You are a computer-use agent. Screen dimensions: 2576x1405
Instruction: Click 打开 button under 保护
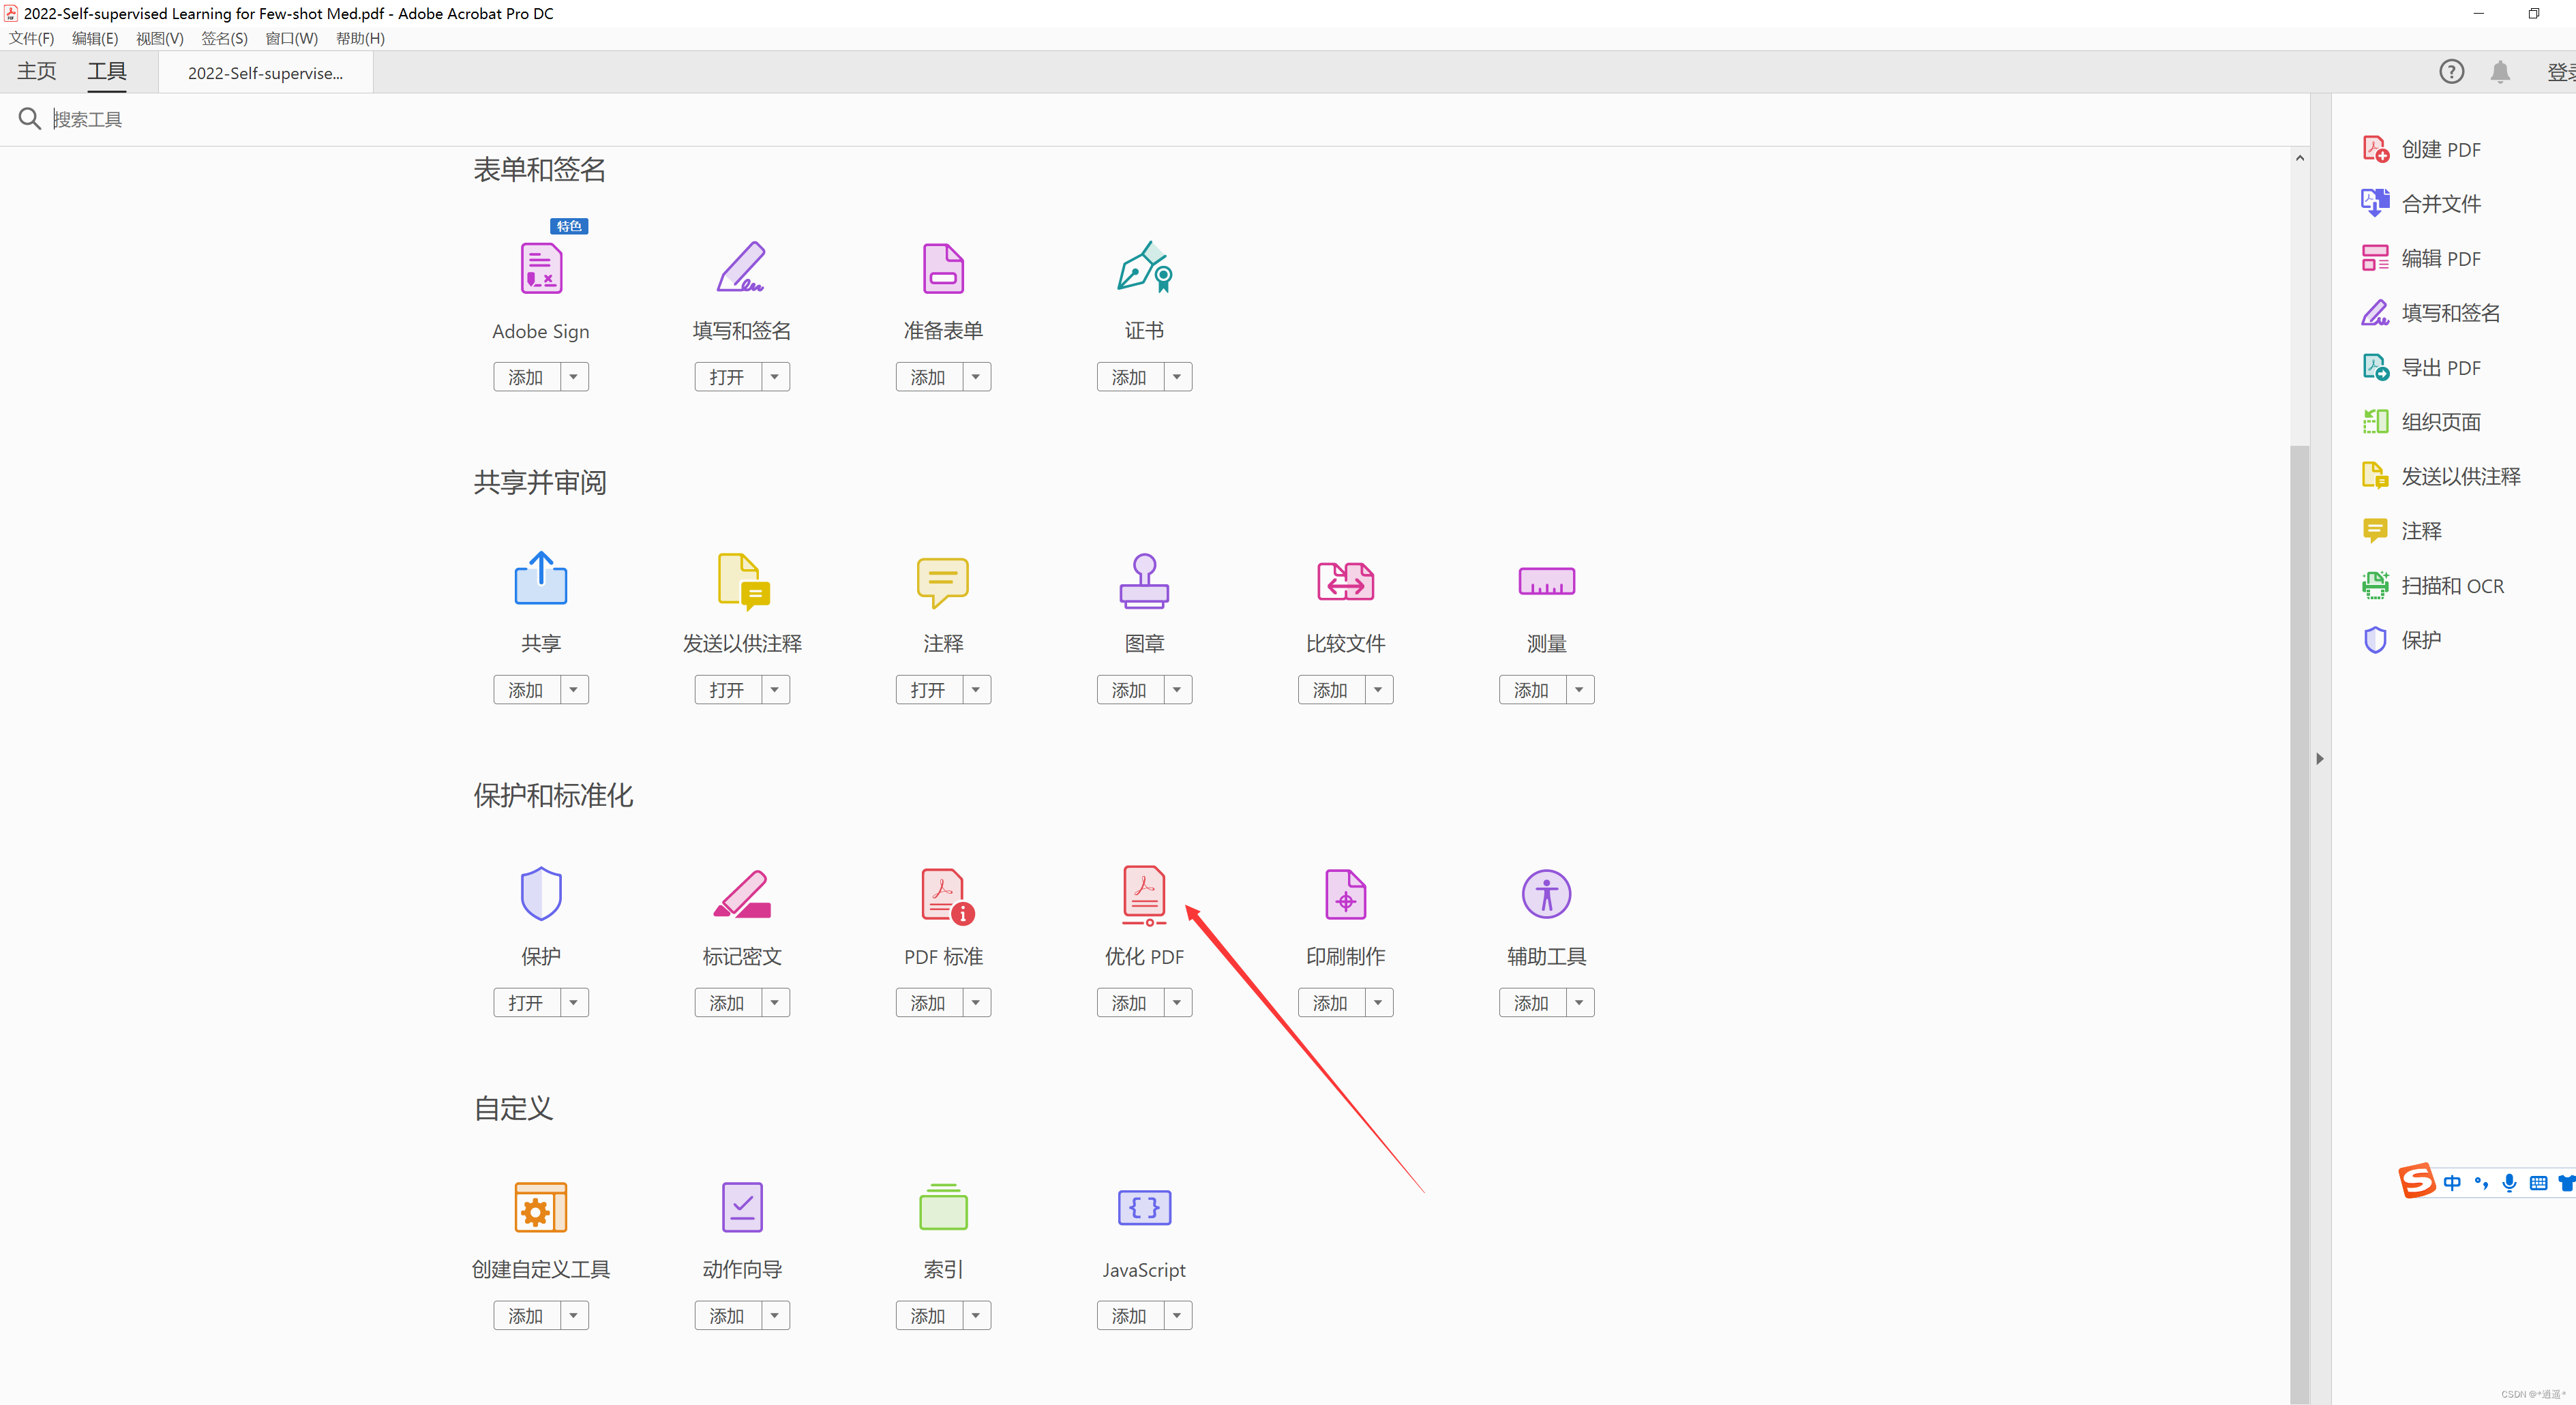coord(526,1002)
